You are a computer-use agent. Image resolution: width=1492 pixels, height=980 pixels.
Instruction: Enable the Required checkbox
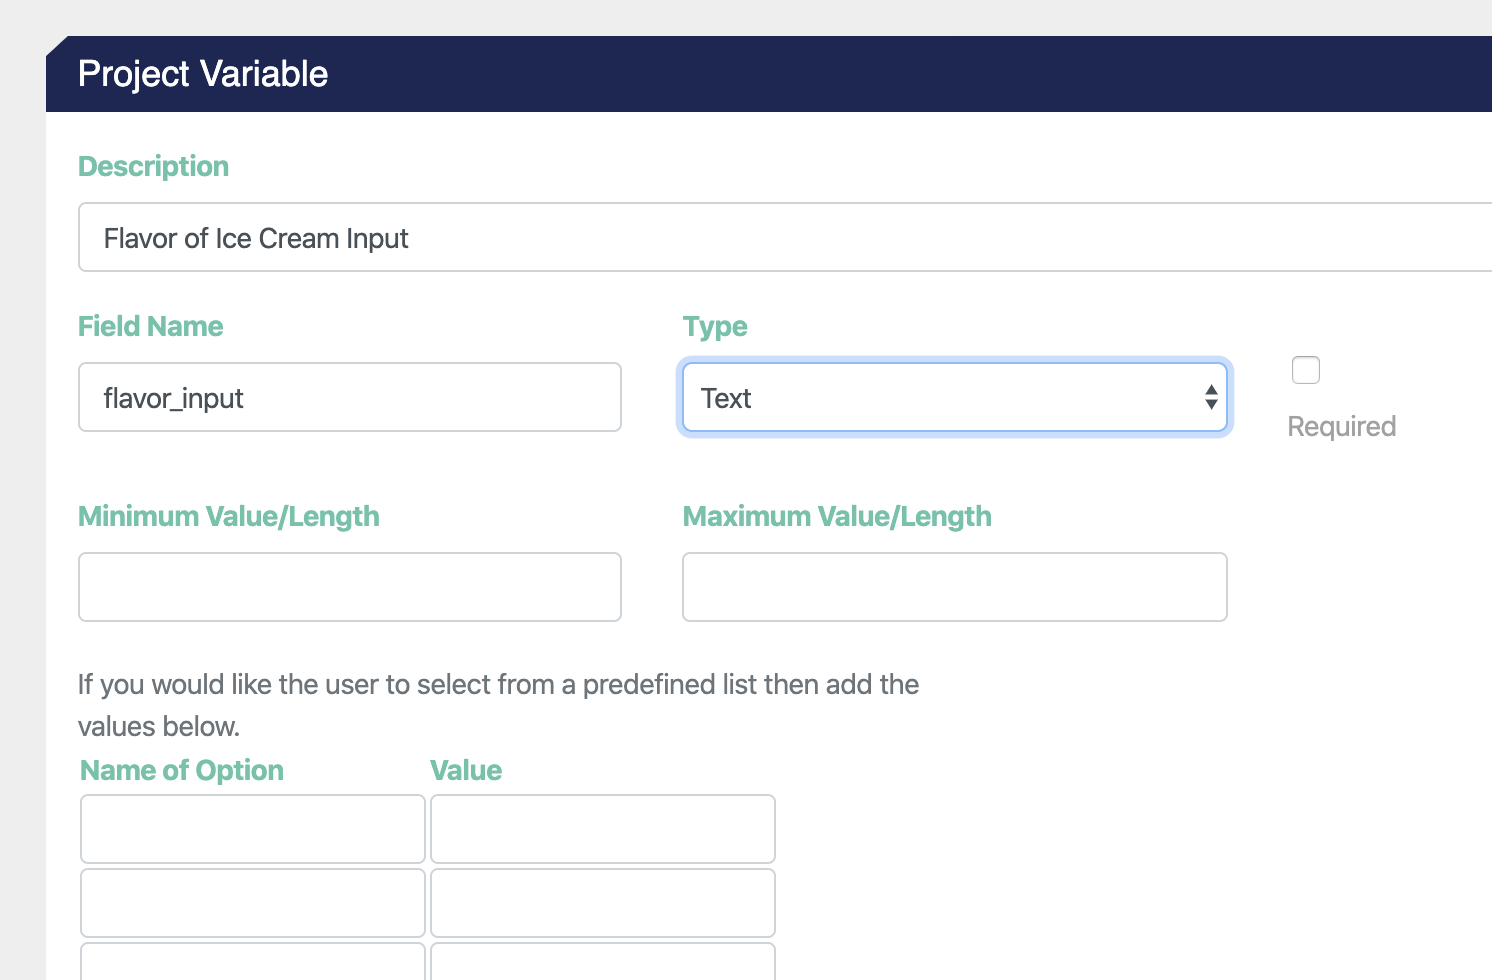(1305, 369)
